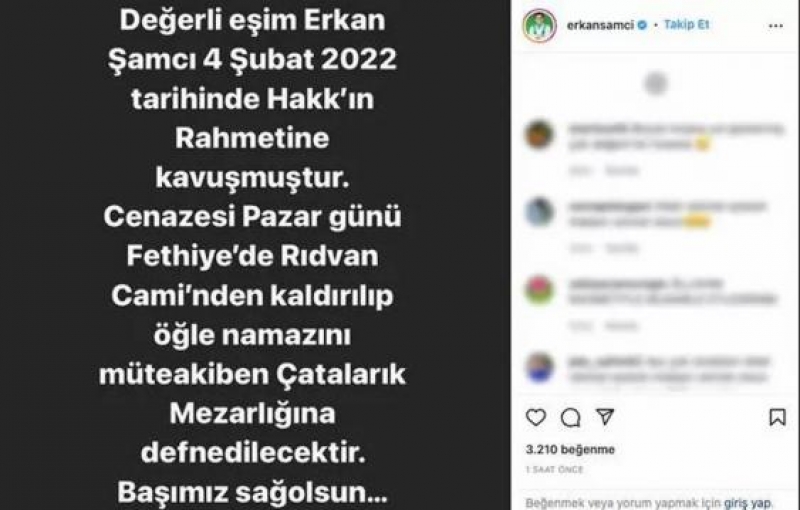The height and width of the screenshot is (510, 800).
Task: Open comments with the speech bubble icon
Action: click(x=570, y=418)
